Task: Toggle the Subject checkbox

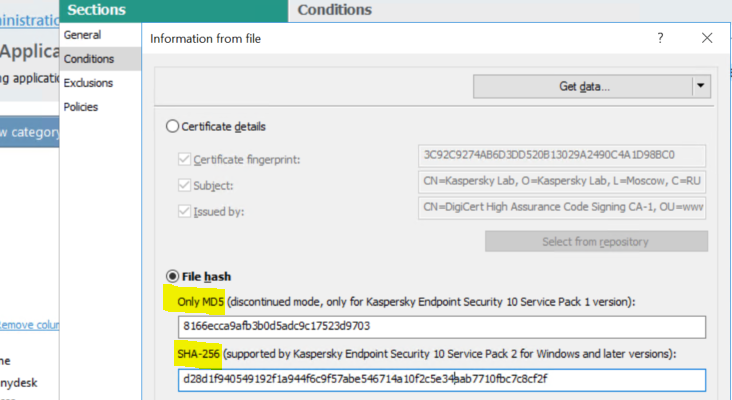Action: coord(184,185)
